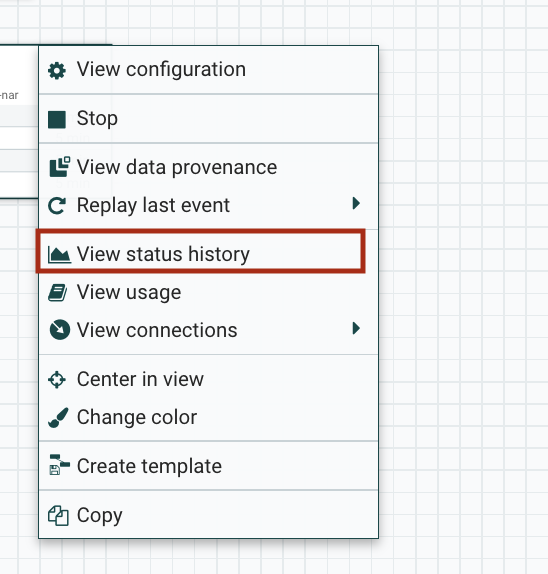The width and height of the screenshot is (548, 574).
Task: Open View status history
Action: click(x=208, y=254)
